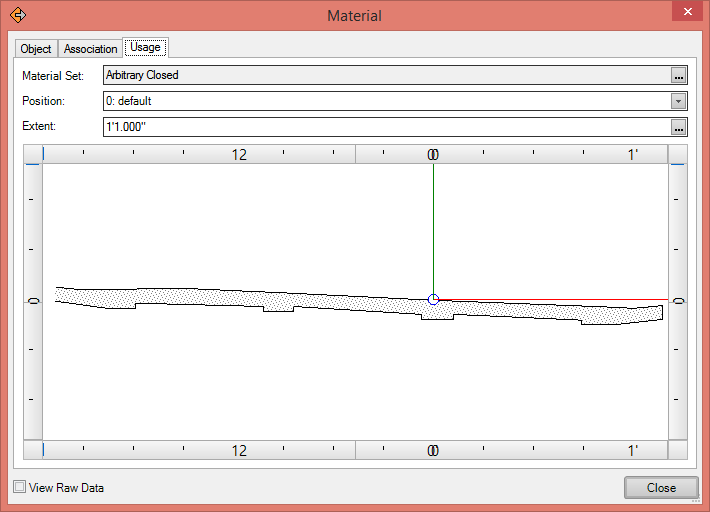The width and height of the screenshot is (710, 512).
Task: Click the '12' mark on top ruler
Action: pos(239,155)
